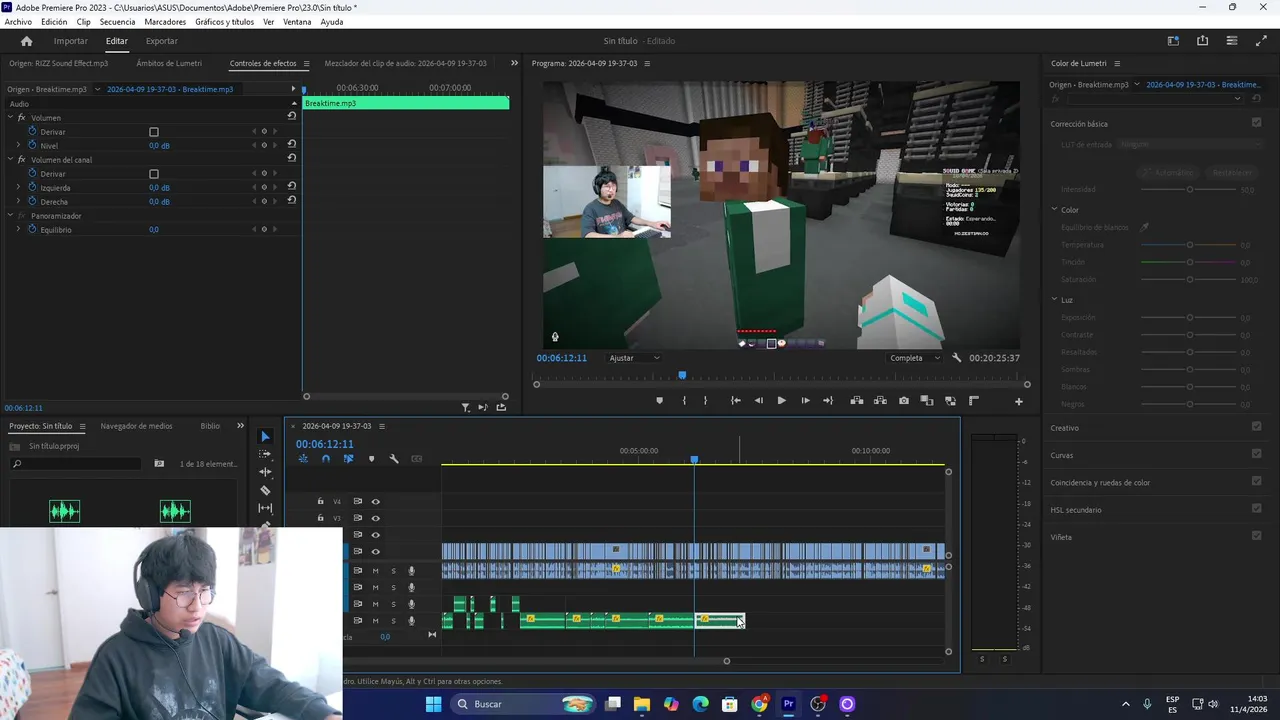Play the program monitor
Viewport: 1280px width, 720px height.
click(781, 401)
